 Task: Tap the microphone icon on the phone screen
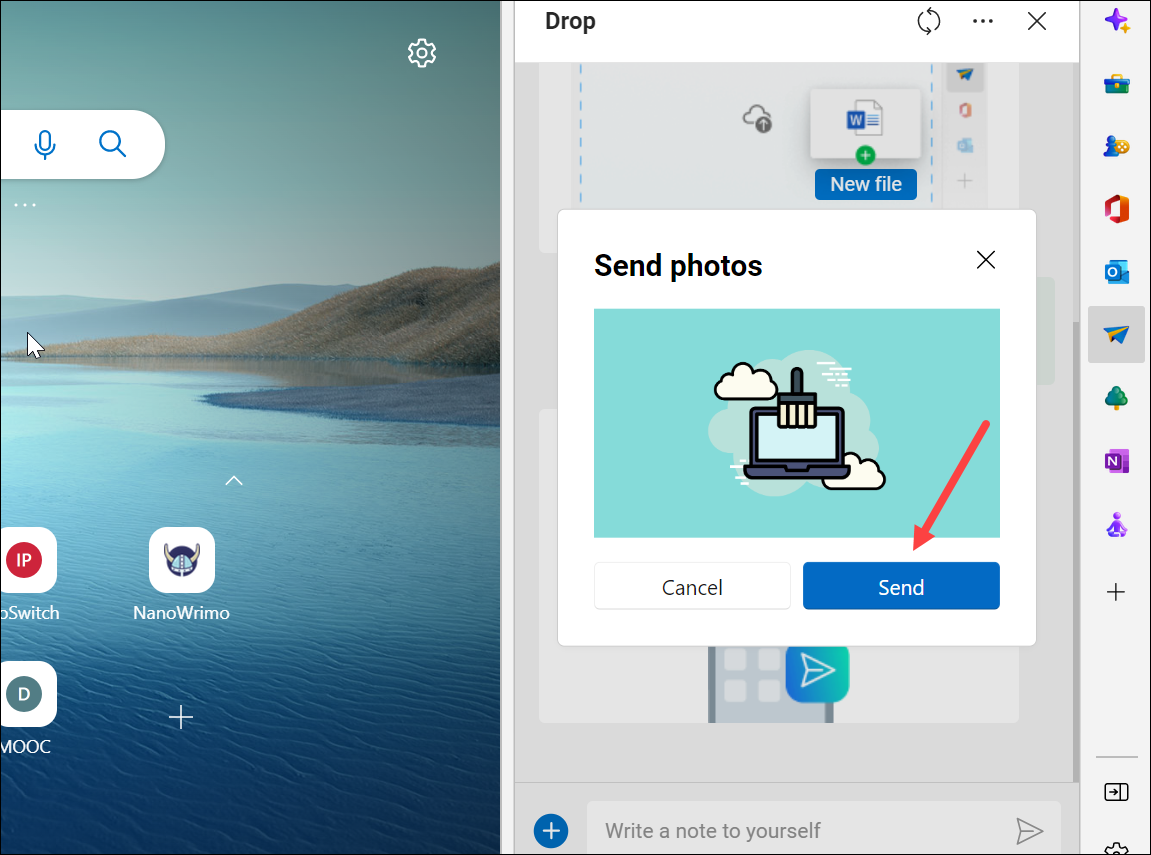click(x=45, y=144)
